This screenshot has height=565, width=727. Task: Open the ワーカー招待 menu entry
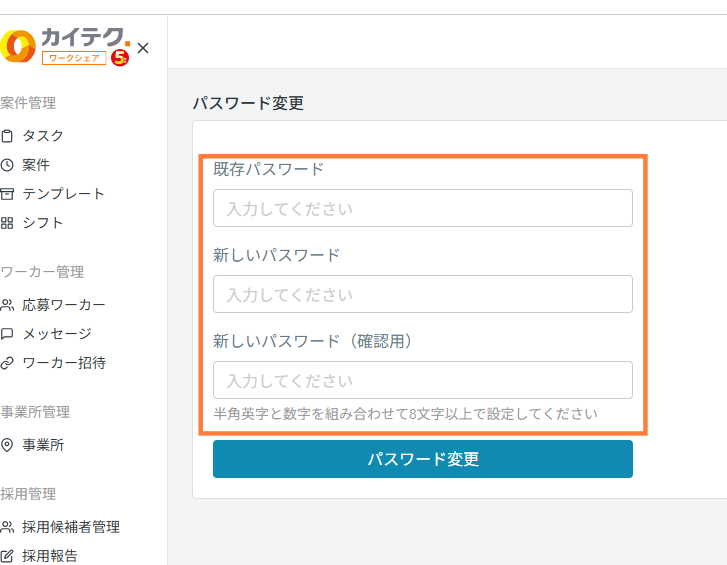click(x=64, y=363)
